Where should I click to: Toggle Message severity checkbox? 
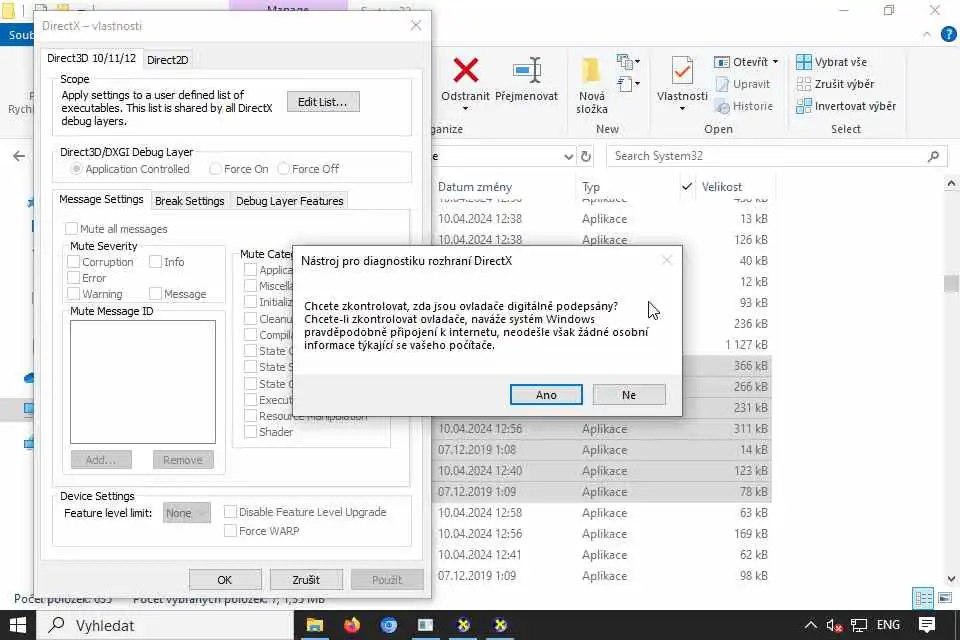pos(156,294)
